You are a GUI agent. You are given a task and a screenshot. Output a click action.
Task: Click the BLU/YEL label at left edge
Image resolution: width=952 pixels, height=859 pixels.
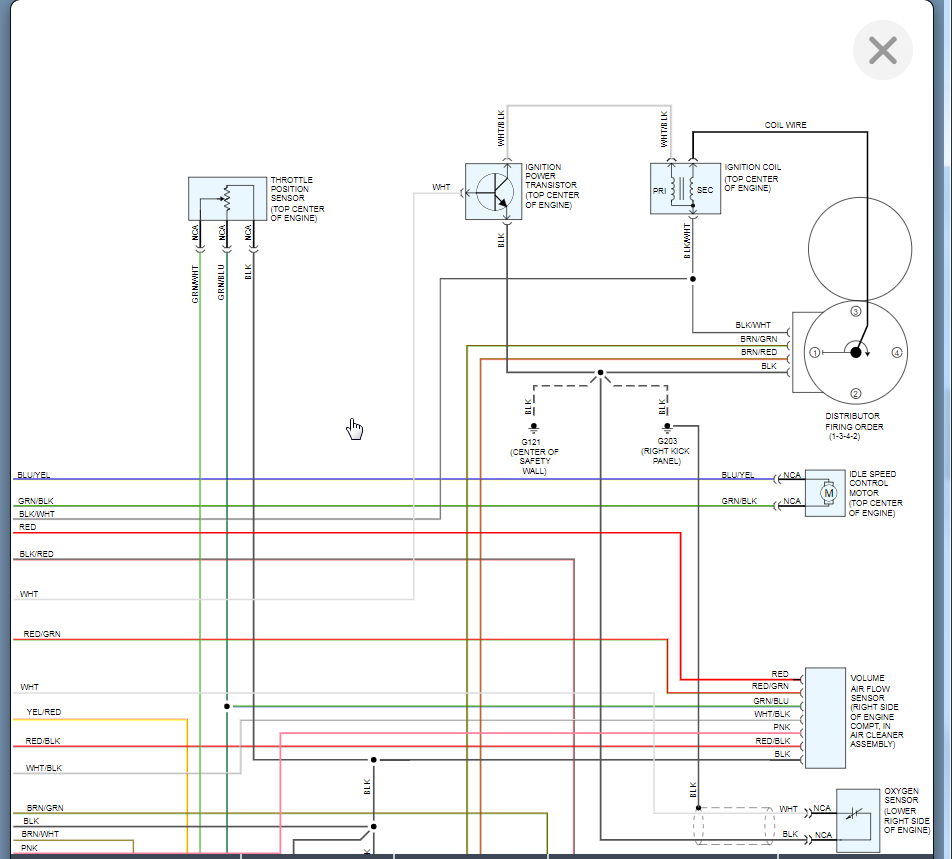pos(33,475)
